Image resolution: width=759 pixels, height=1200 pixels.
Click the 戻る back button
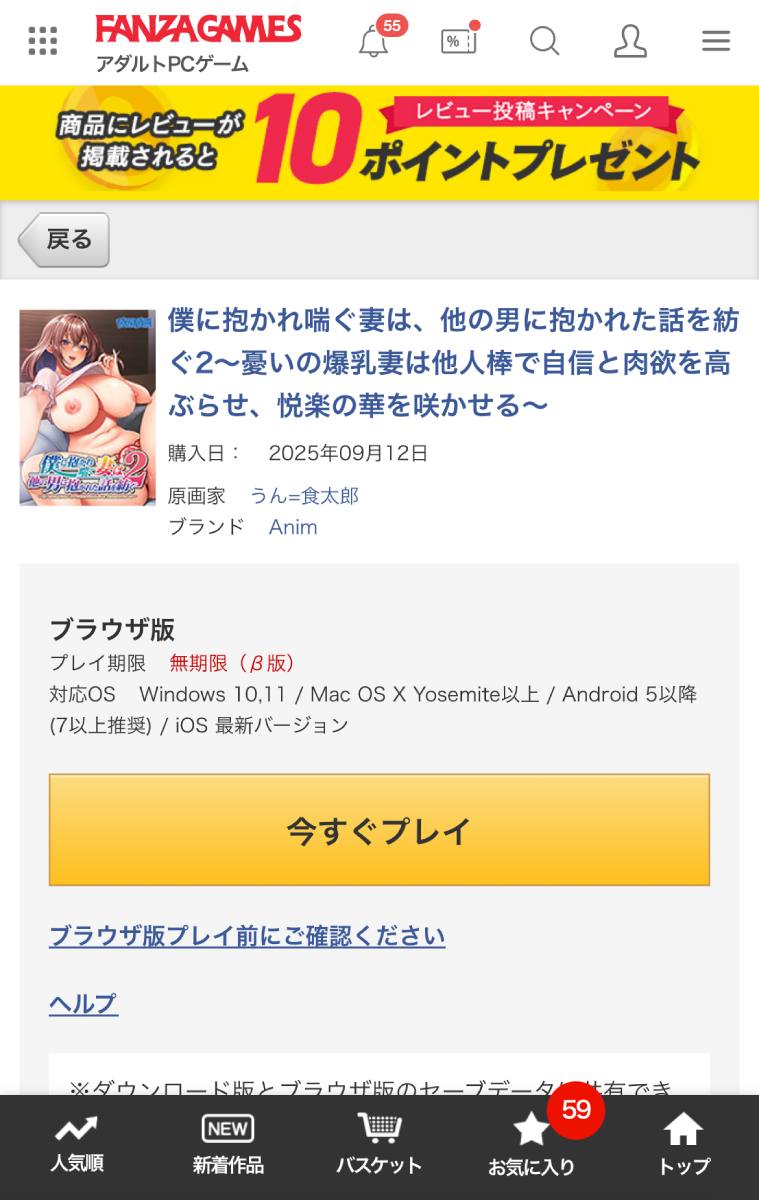[x=63, y=240]
